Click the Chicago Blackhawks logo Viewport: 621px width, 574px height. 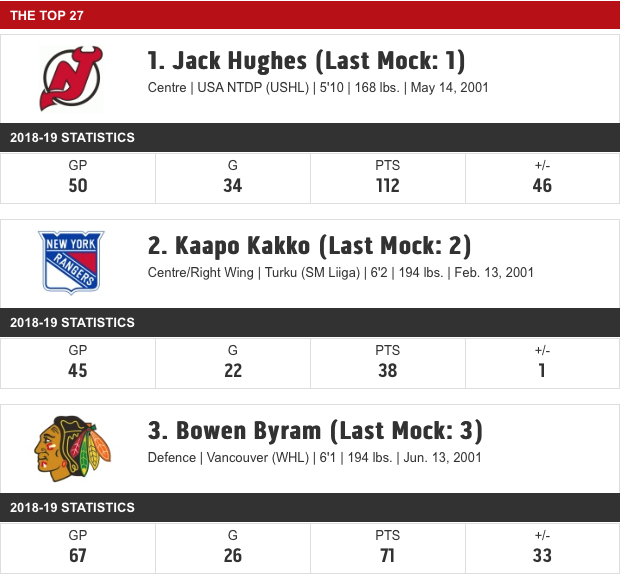[72, 448]
